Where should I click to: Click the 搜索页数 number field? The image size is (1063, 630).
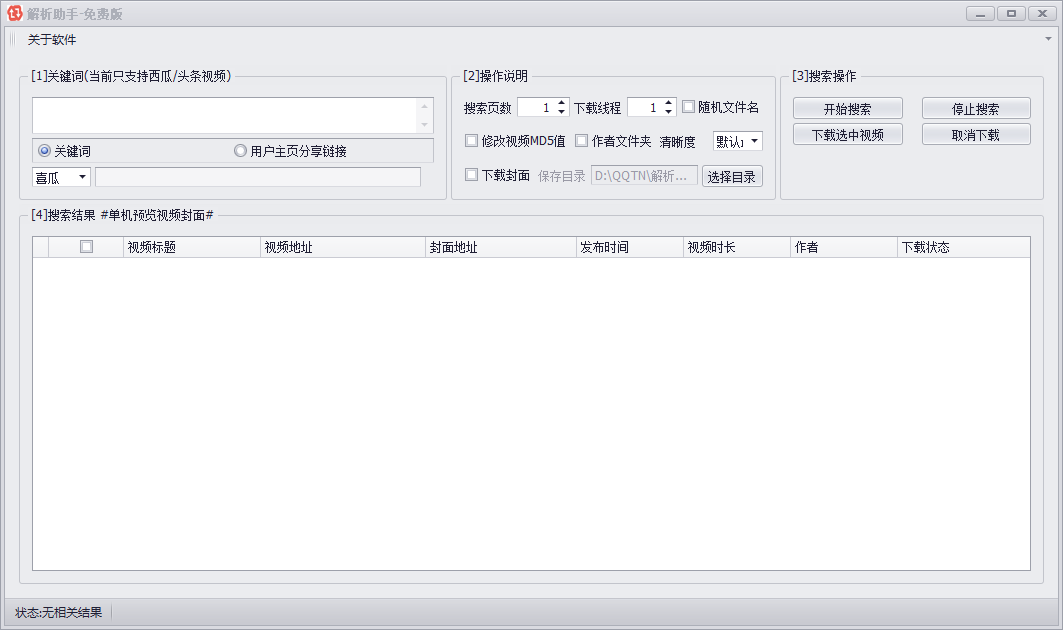coord(536,107)
